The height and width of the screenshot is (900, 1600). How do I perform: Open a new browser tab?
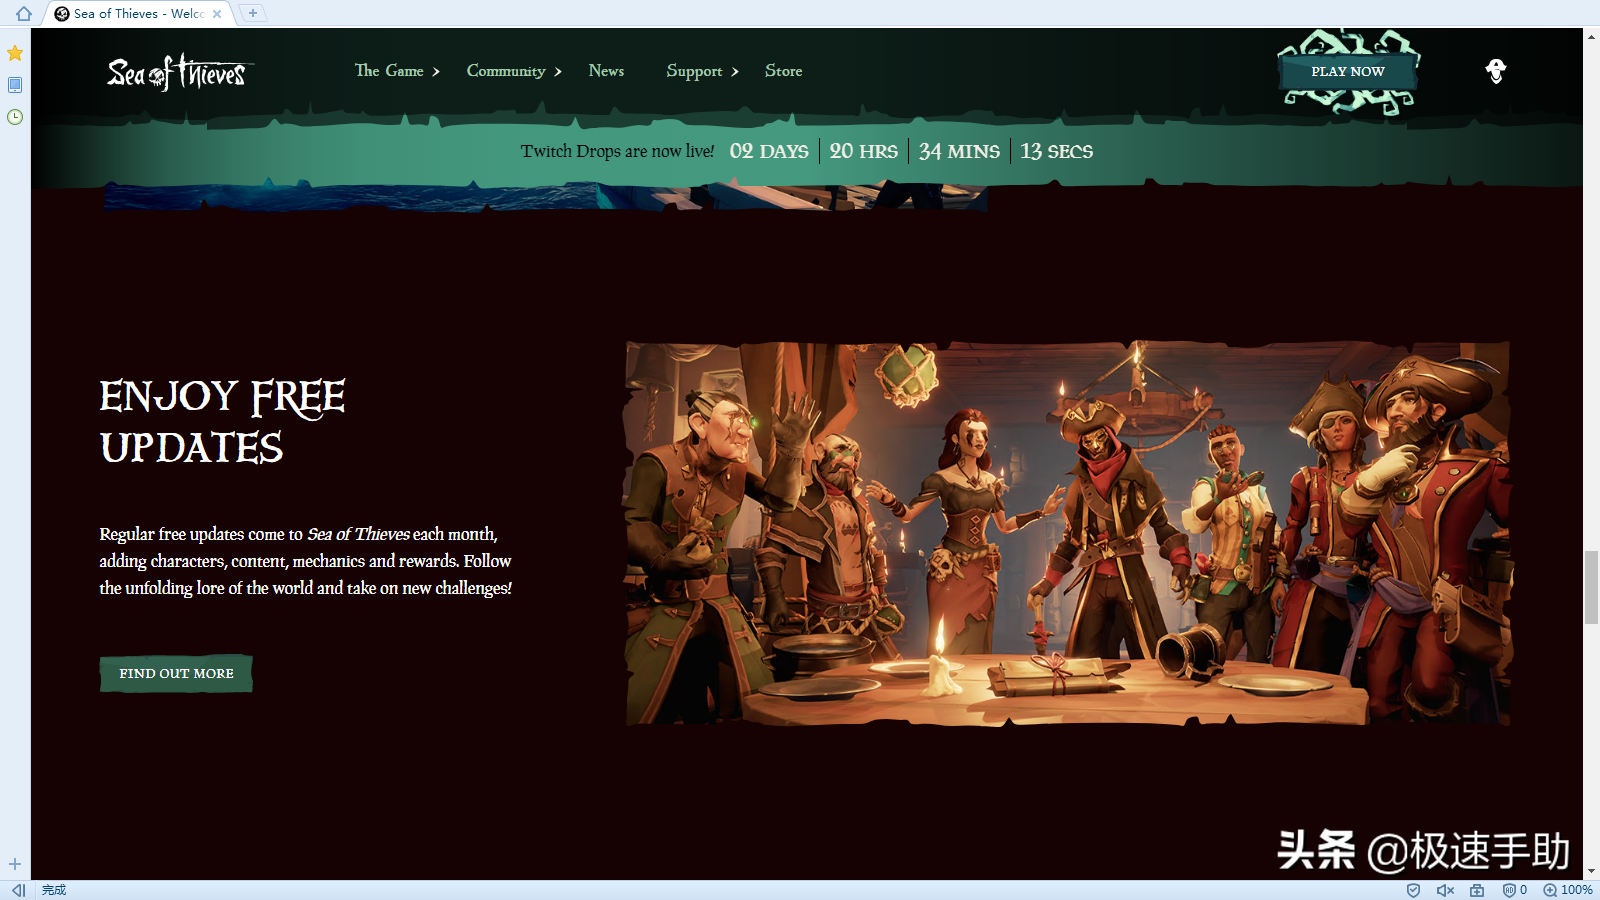(253, 13)
